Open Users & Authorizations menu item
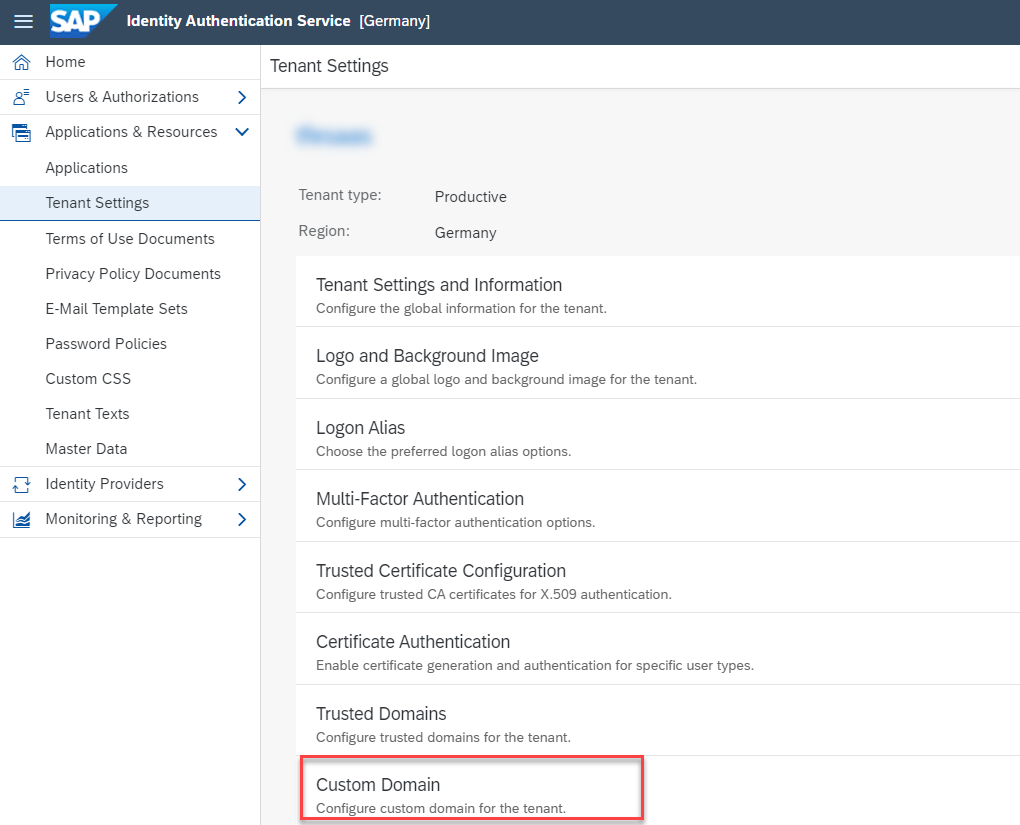 130,97
